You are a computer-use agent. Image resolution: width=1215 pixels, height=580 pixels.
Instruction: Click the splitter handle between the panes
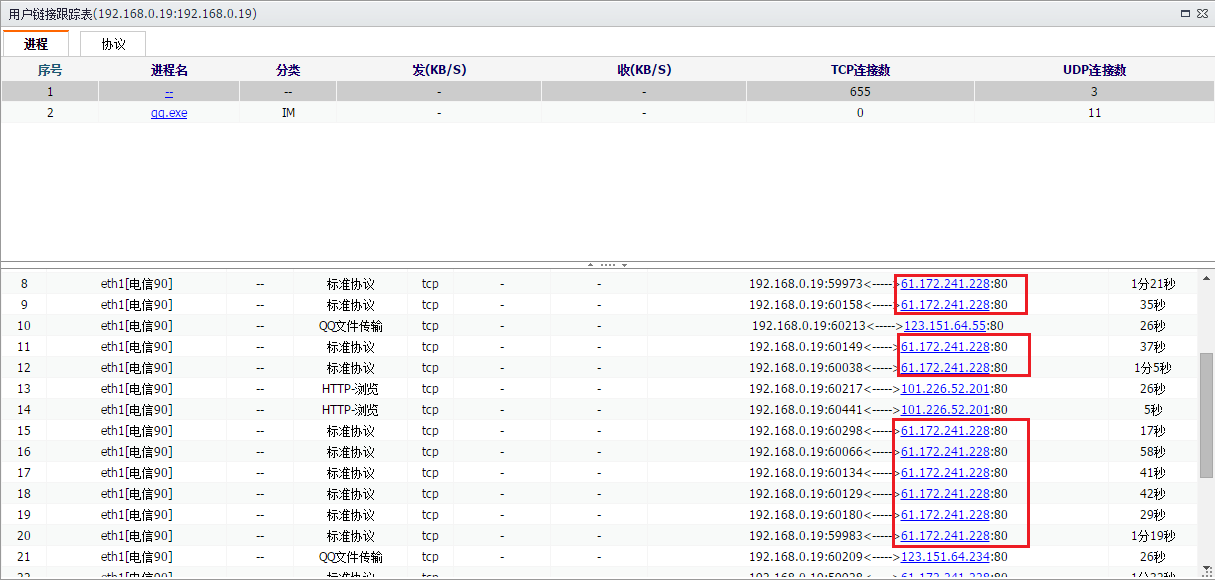click(607, 265)
